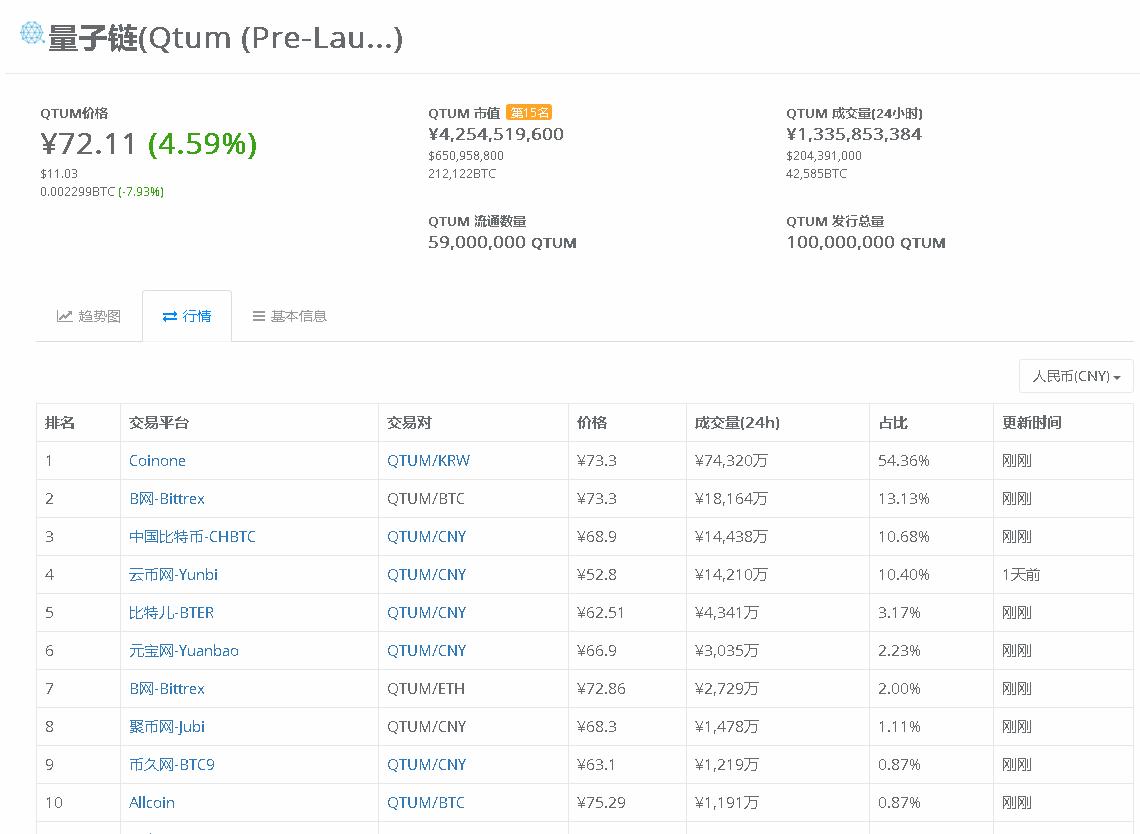Click QTUM/ETH text in row 7

click(x=425, y=689)
